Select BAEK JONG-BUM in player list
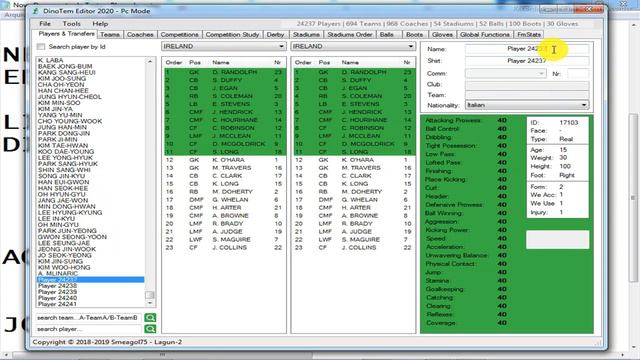640x360 pixels. point(65,66)
